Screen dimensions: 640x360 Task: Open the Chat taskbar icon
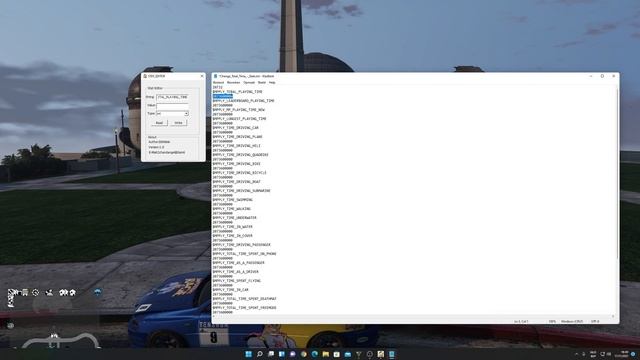pyautogui.click(x=293, y=354)
